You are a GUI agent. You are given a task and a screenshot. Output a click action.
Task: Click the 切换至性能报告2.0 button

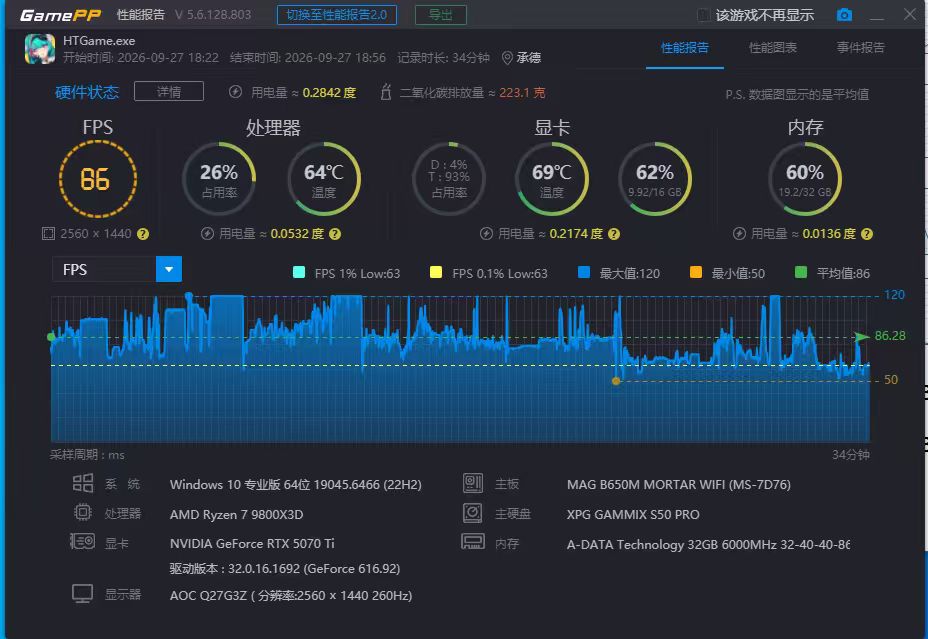337,15
